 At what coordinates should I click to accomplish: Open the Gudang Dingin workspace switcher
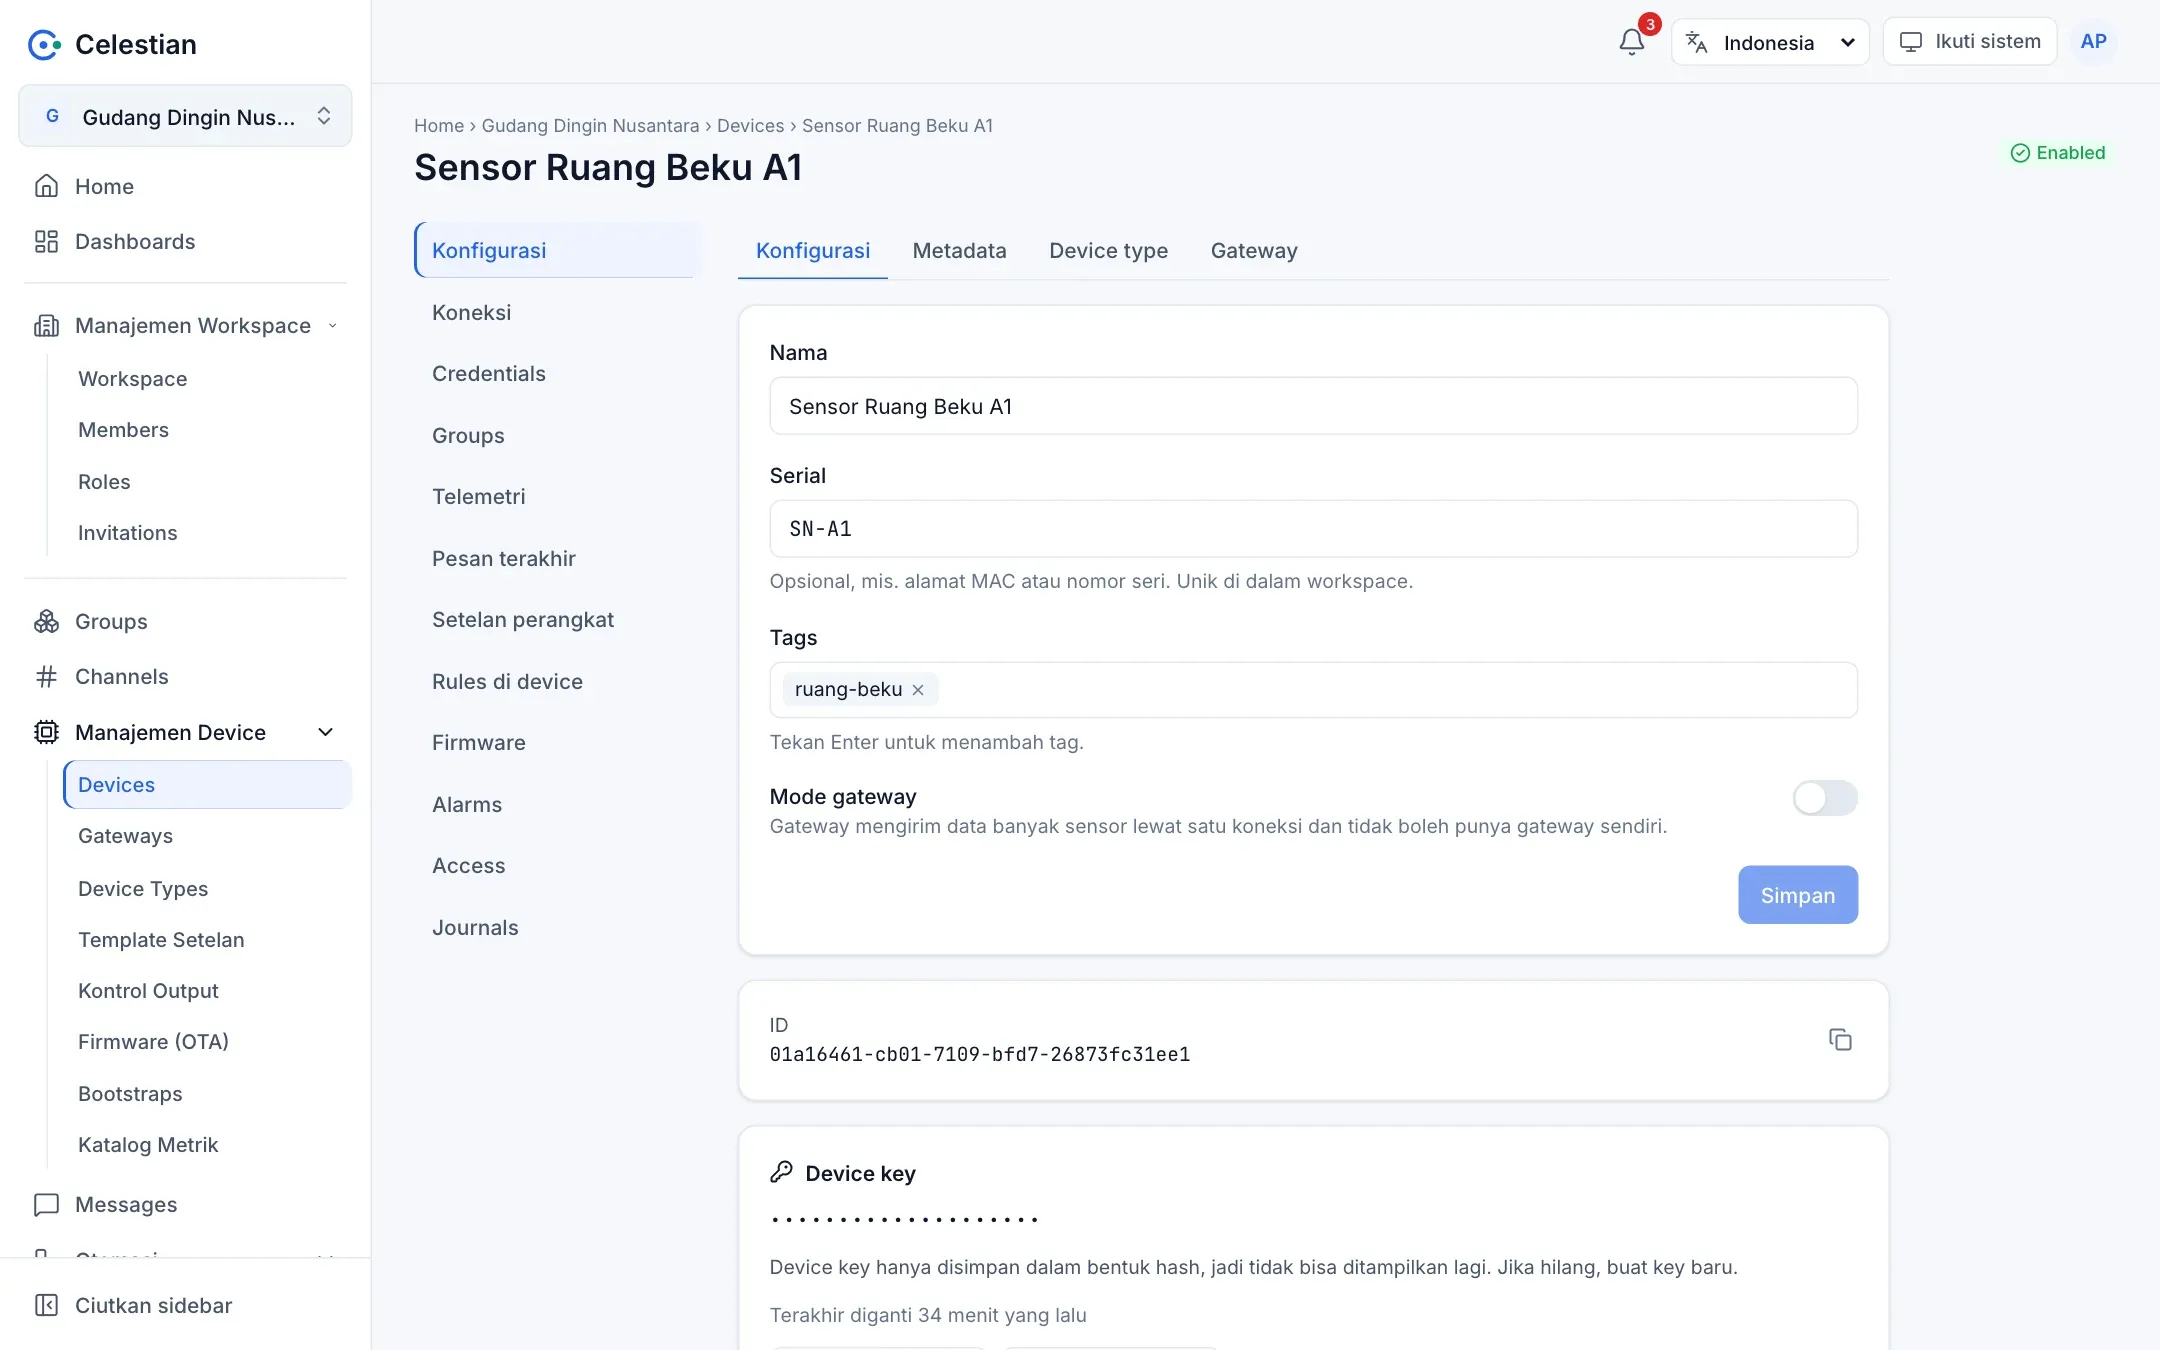click(185, 116)
